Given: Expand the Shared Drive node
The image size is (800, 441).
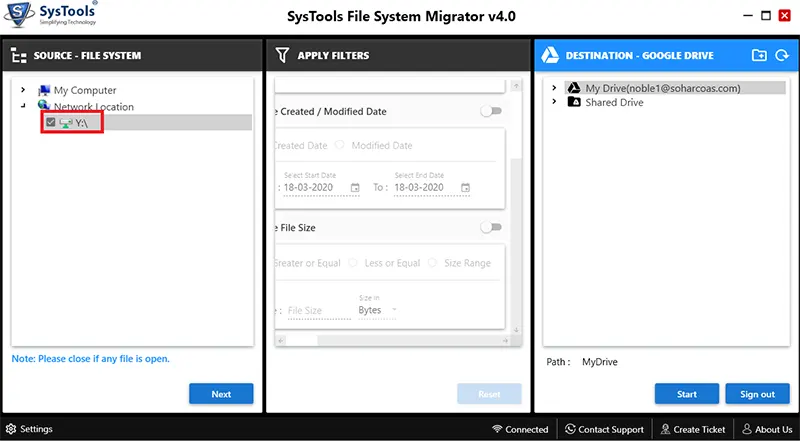Looking at the screenshot, I should click(554, 102).
